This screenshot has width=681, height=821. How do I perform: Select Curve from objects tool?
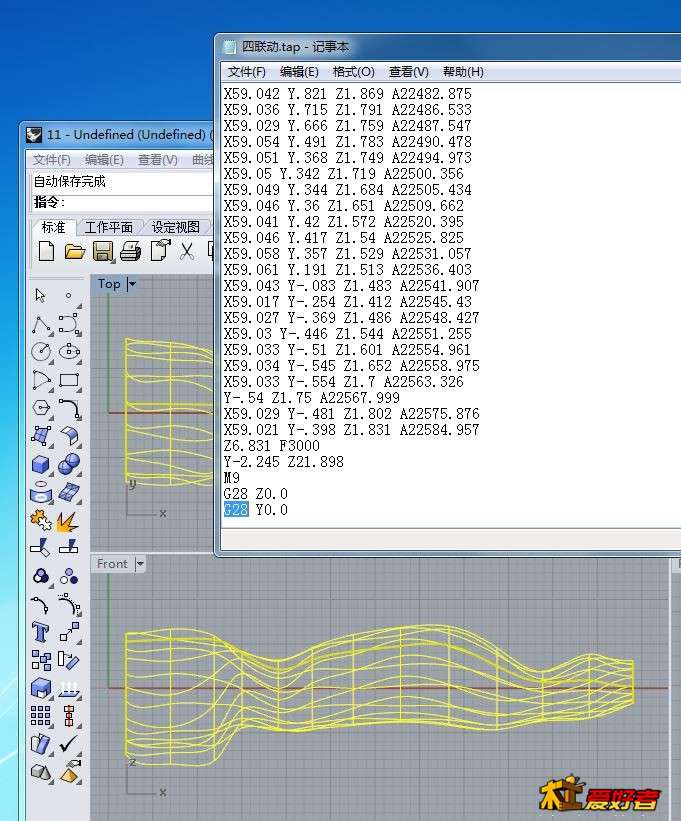click(x=41, y=492)
